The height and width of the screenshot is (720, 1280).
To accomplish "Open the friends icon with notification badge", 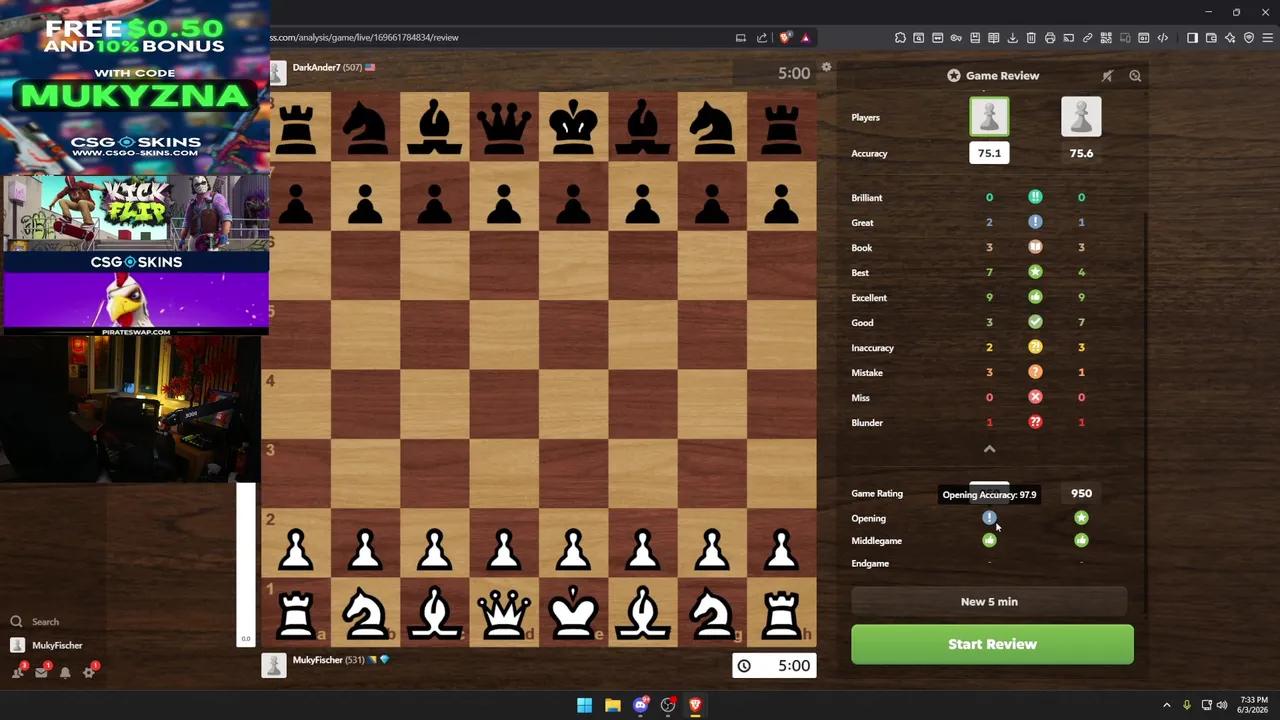I will pos(17,672).
